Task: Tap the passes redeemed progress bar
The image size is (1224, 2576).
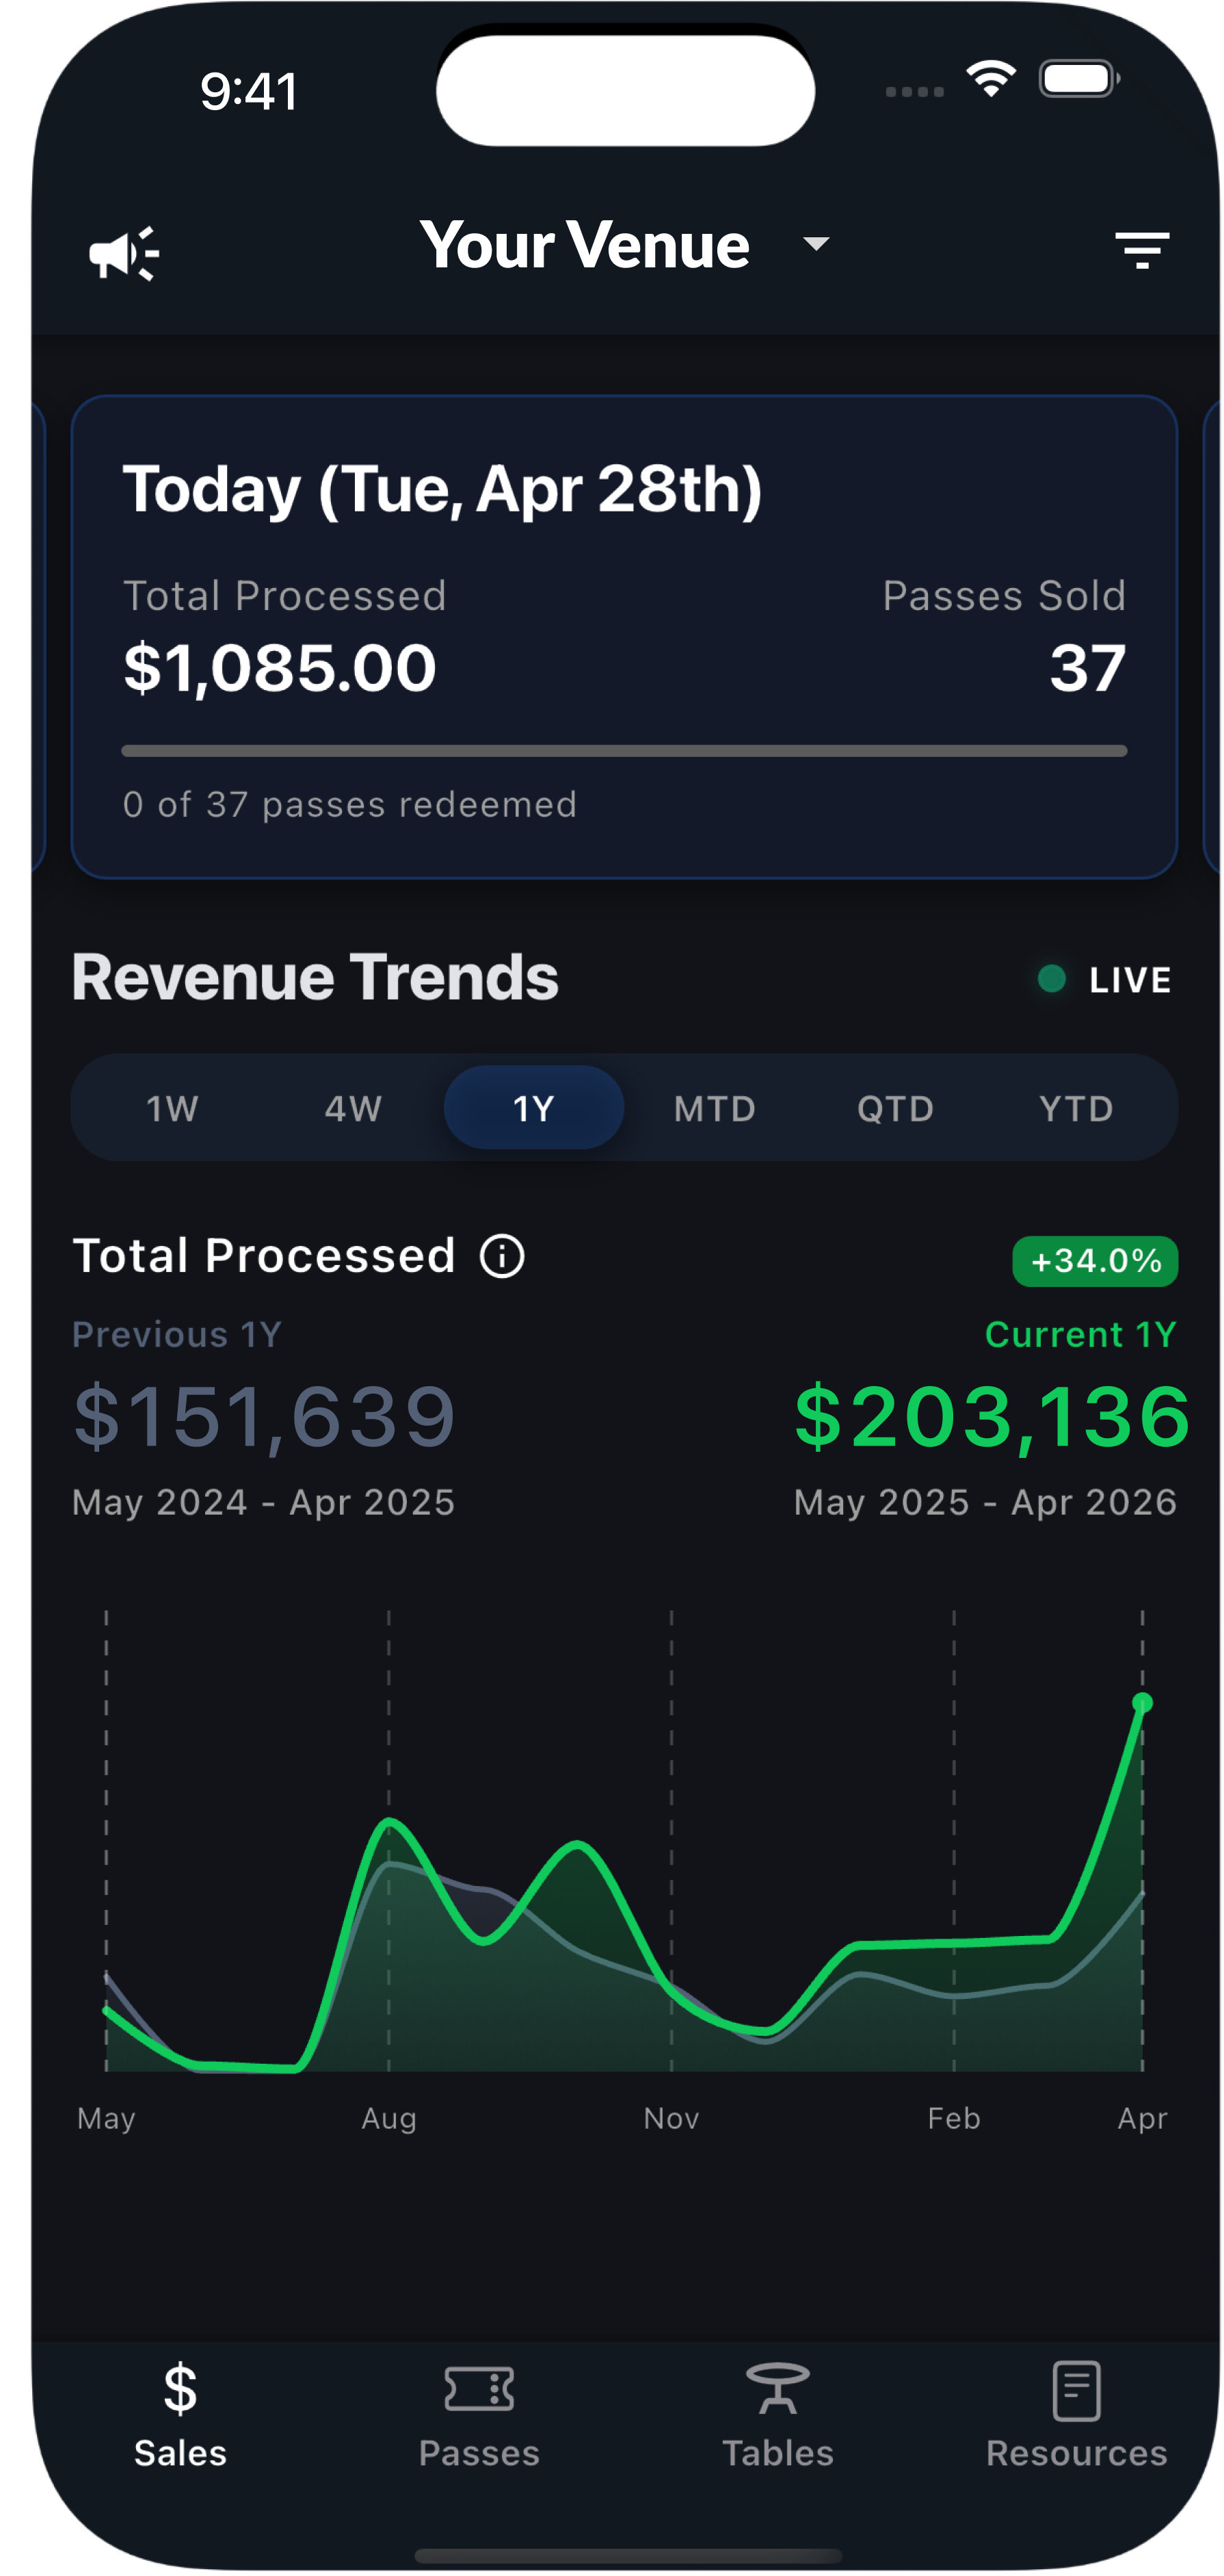Action: [624, 751]
